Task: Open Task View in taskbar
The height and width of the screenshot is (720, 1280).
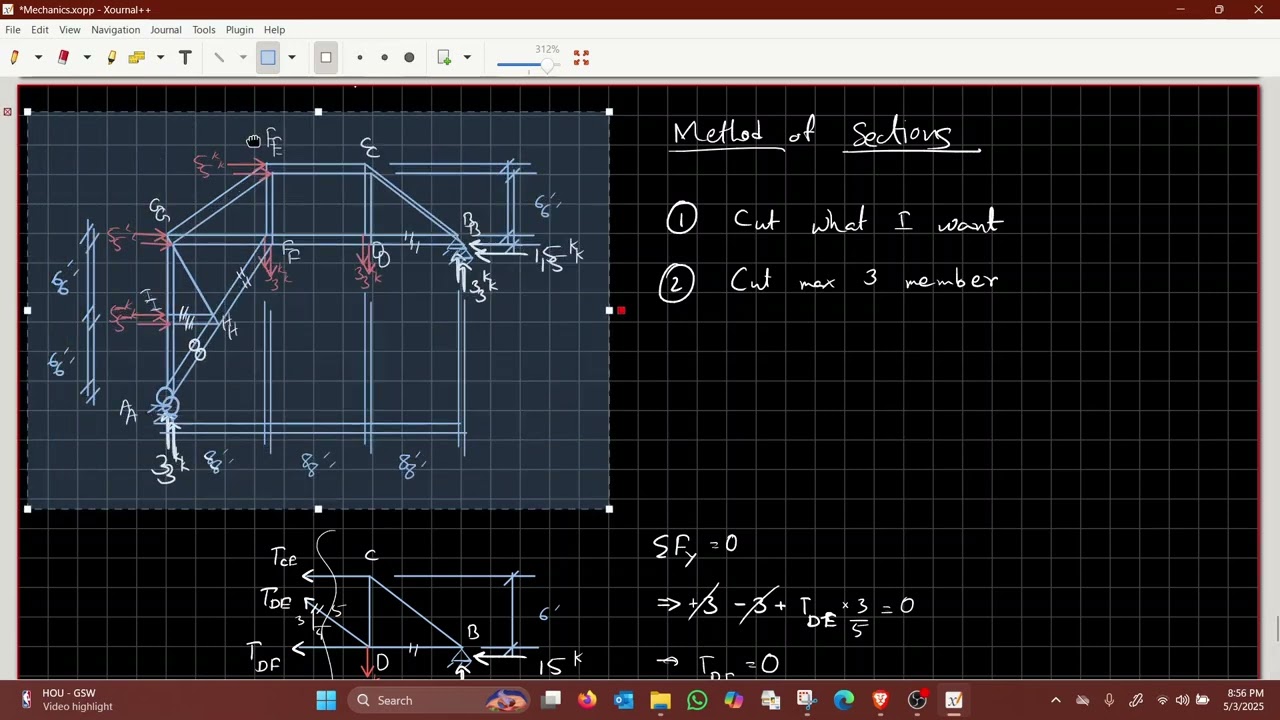Action: 551,700
